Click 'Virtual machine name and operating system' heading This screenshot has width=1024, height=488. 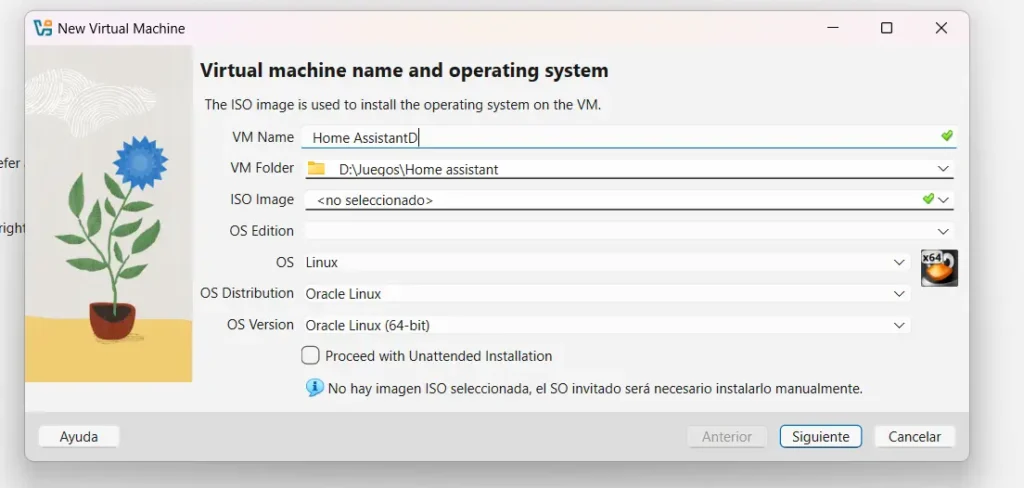(x=404, y=71)
